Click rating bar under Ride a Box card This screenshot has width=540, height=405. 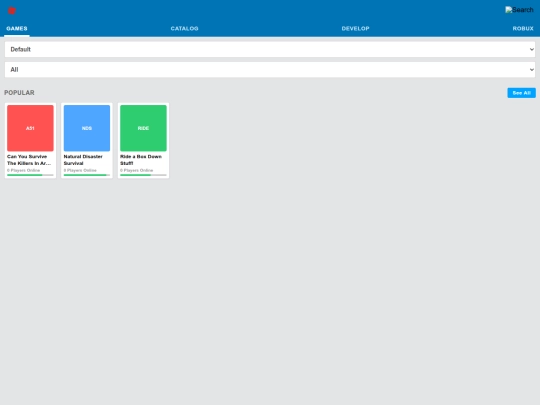143,175
